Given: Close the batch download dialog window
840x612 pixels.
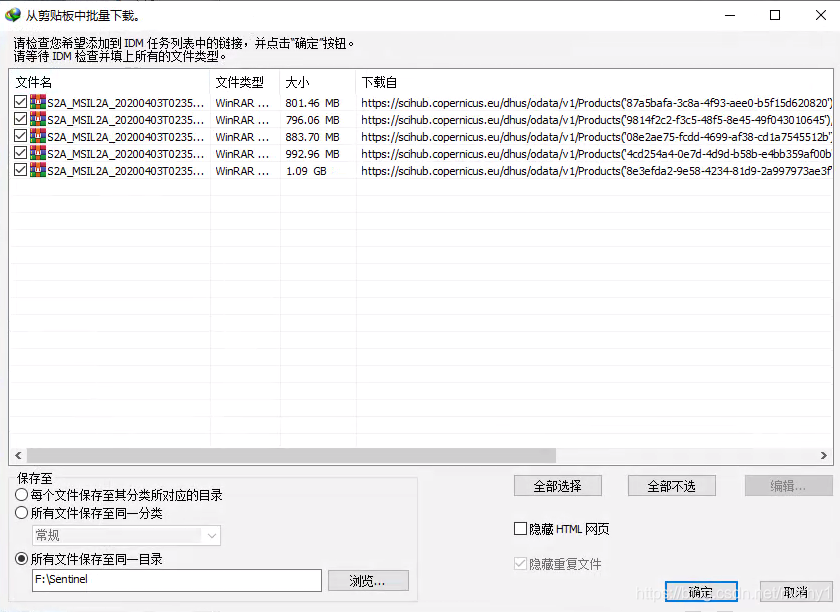Looking at the screenshot, I should pos(820,15).
